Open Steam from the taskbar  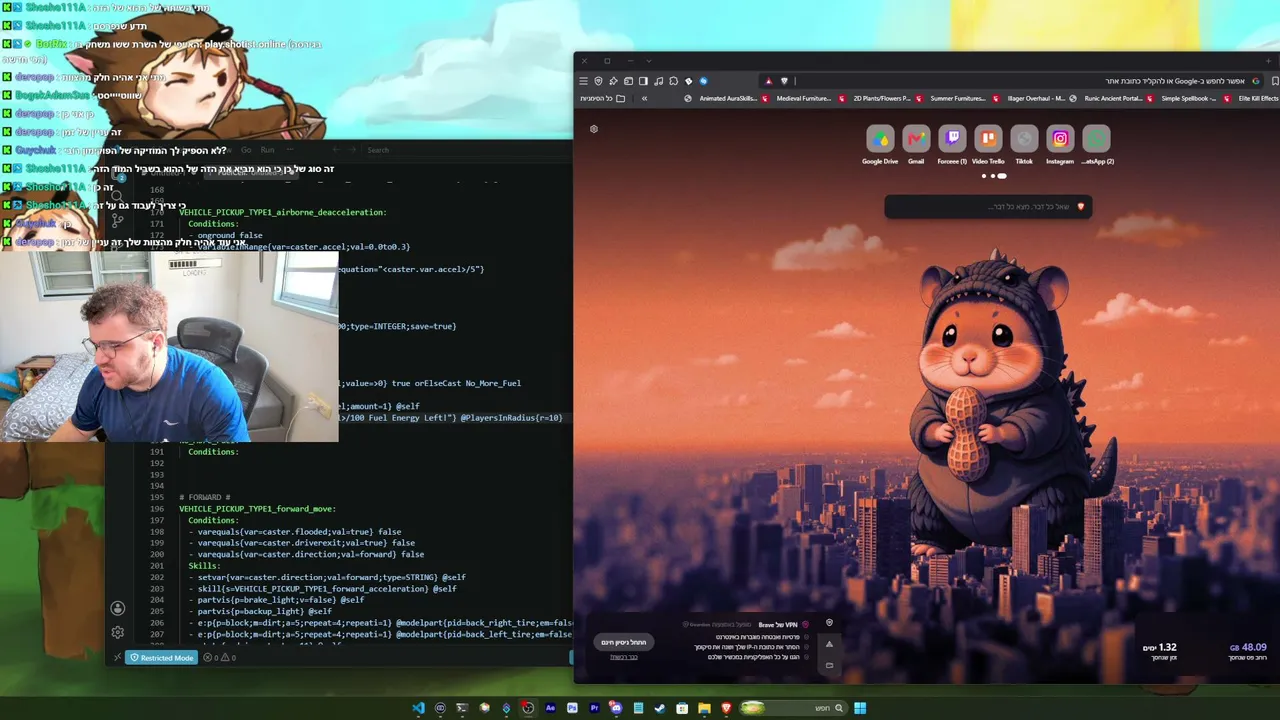coord(660,708)
